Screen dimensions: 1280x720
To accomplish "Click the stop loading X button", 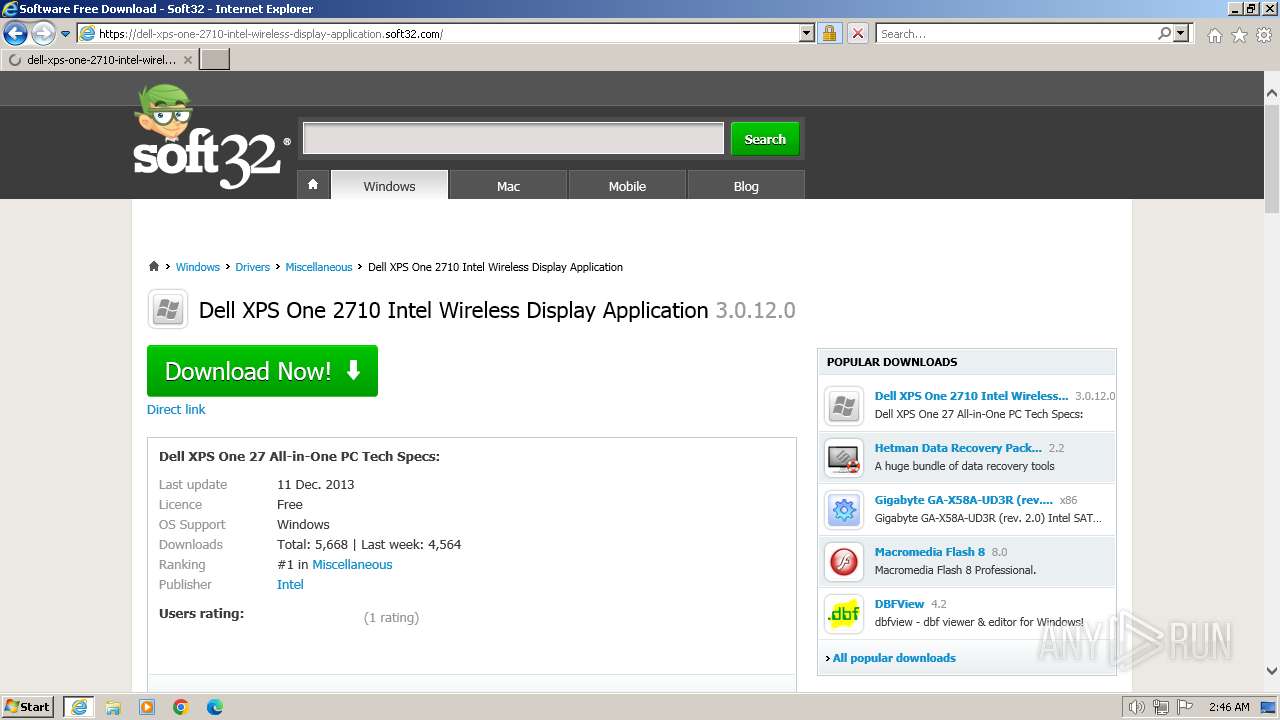I will tap(857, 33).
